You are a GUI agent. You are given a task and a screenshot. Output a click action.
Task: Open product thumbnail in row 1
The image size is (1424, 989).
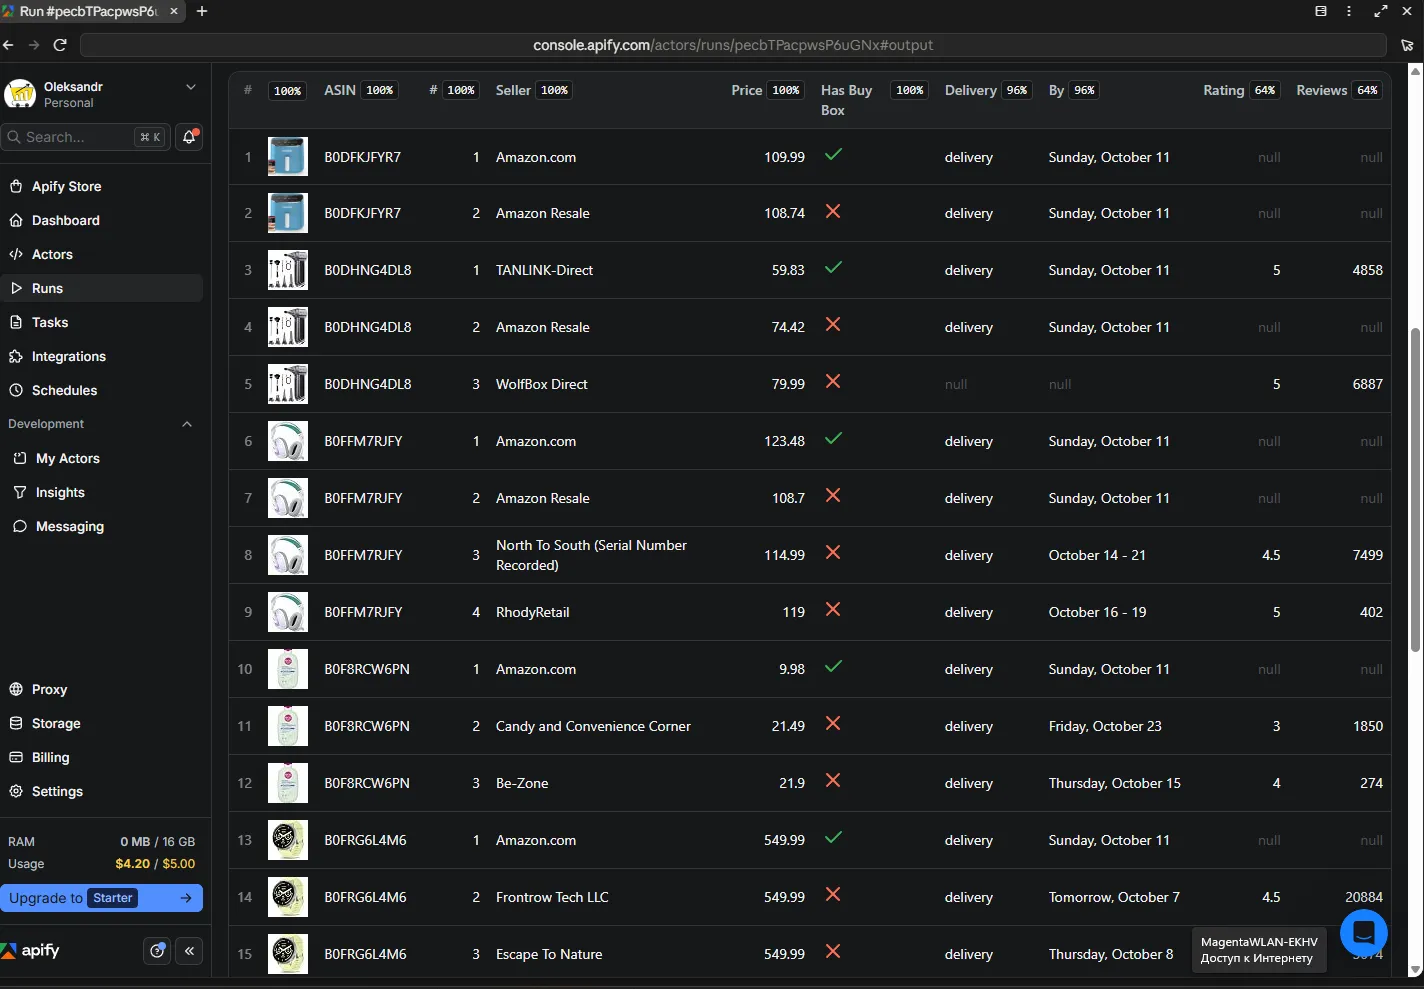click(288, 157)
